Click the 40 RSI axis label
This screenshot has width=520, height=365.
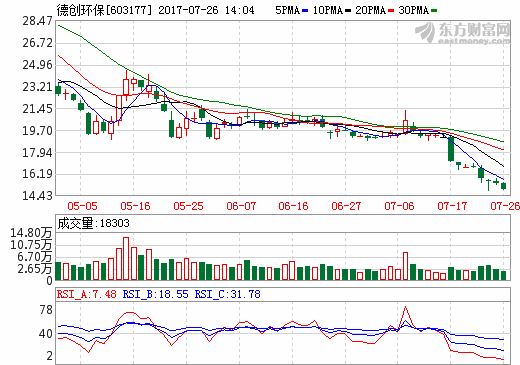[x=46, y=334]
